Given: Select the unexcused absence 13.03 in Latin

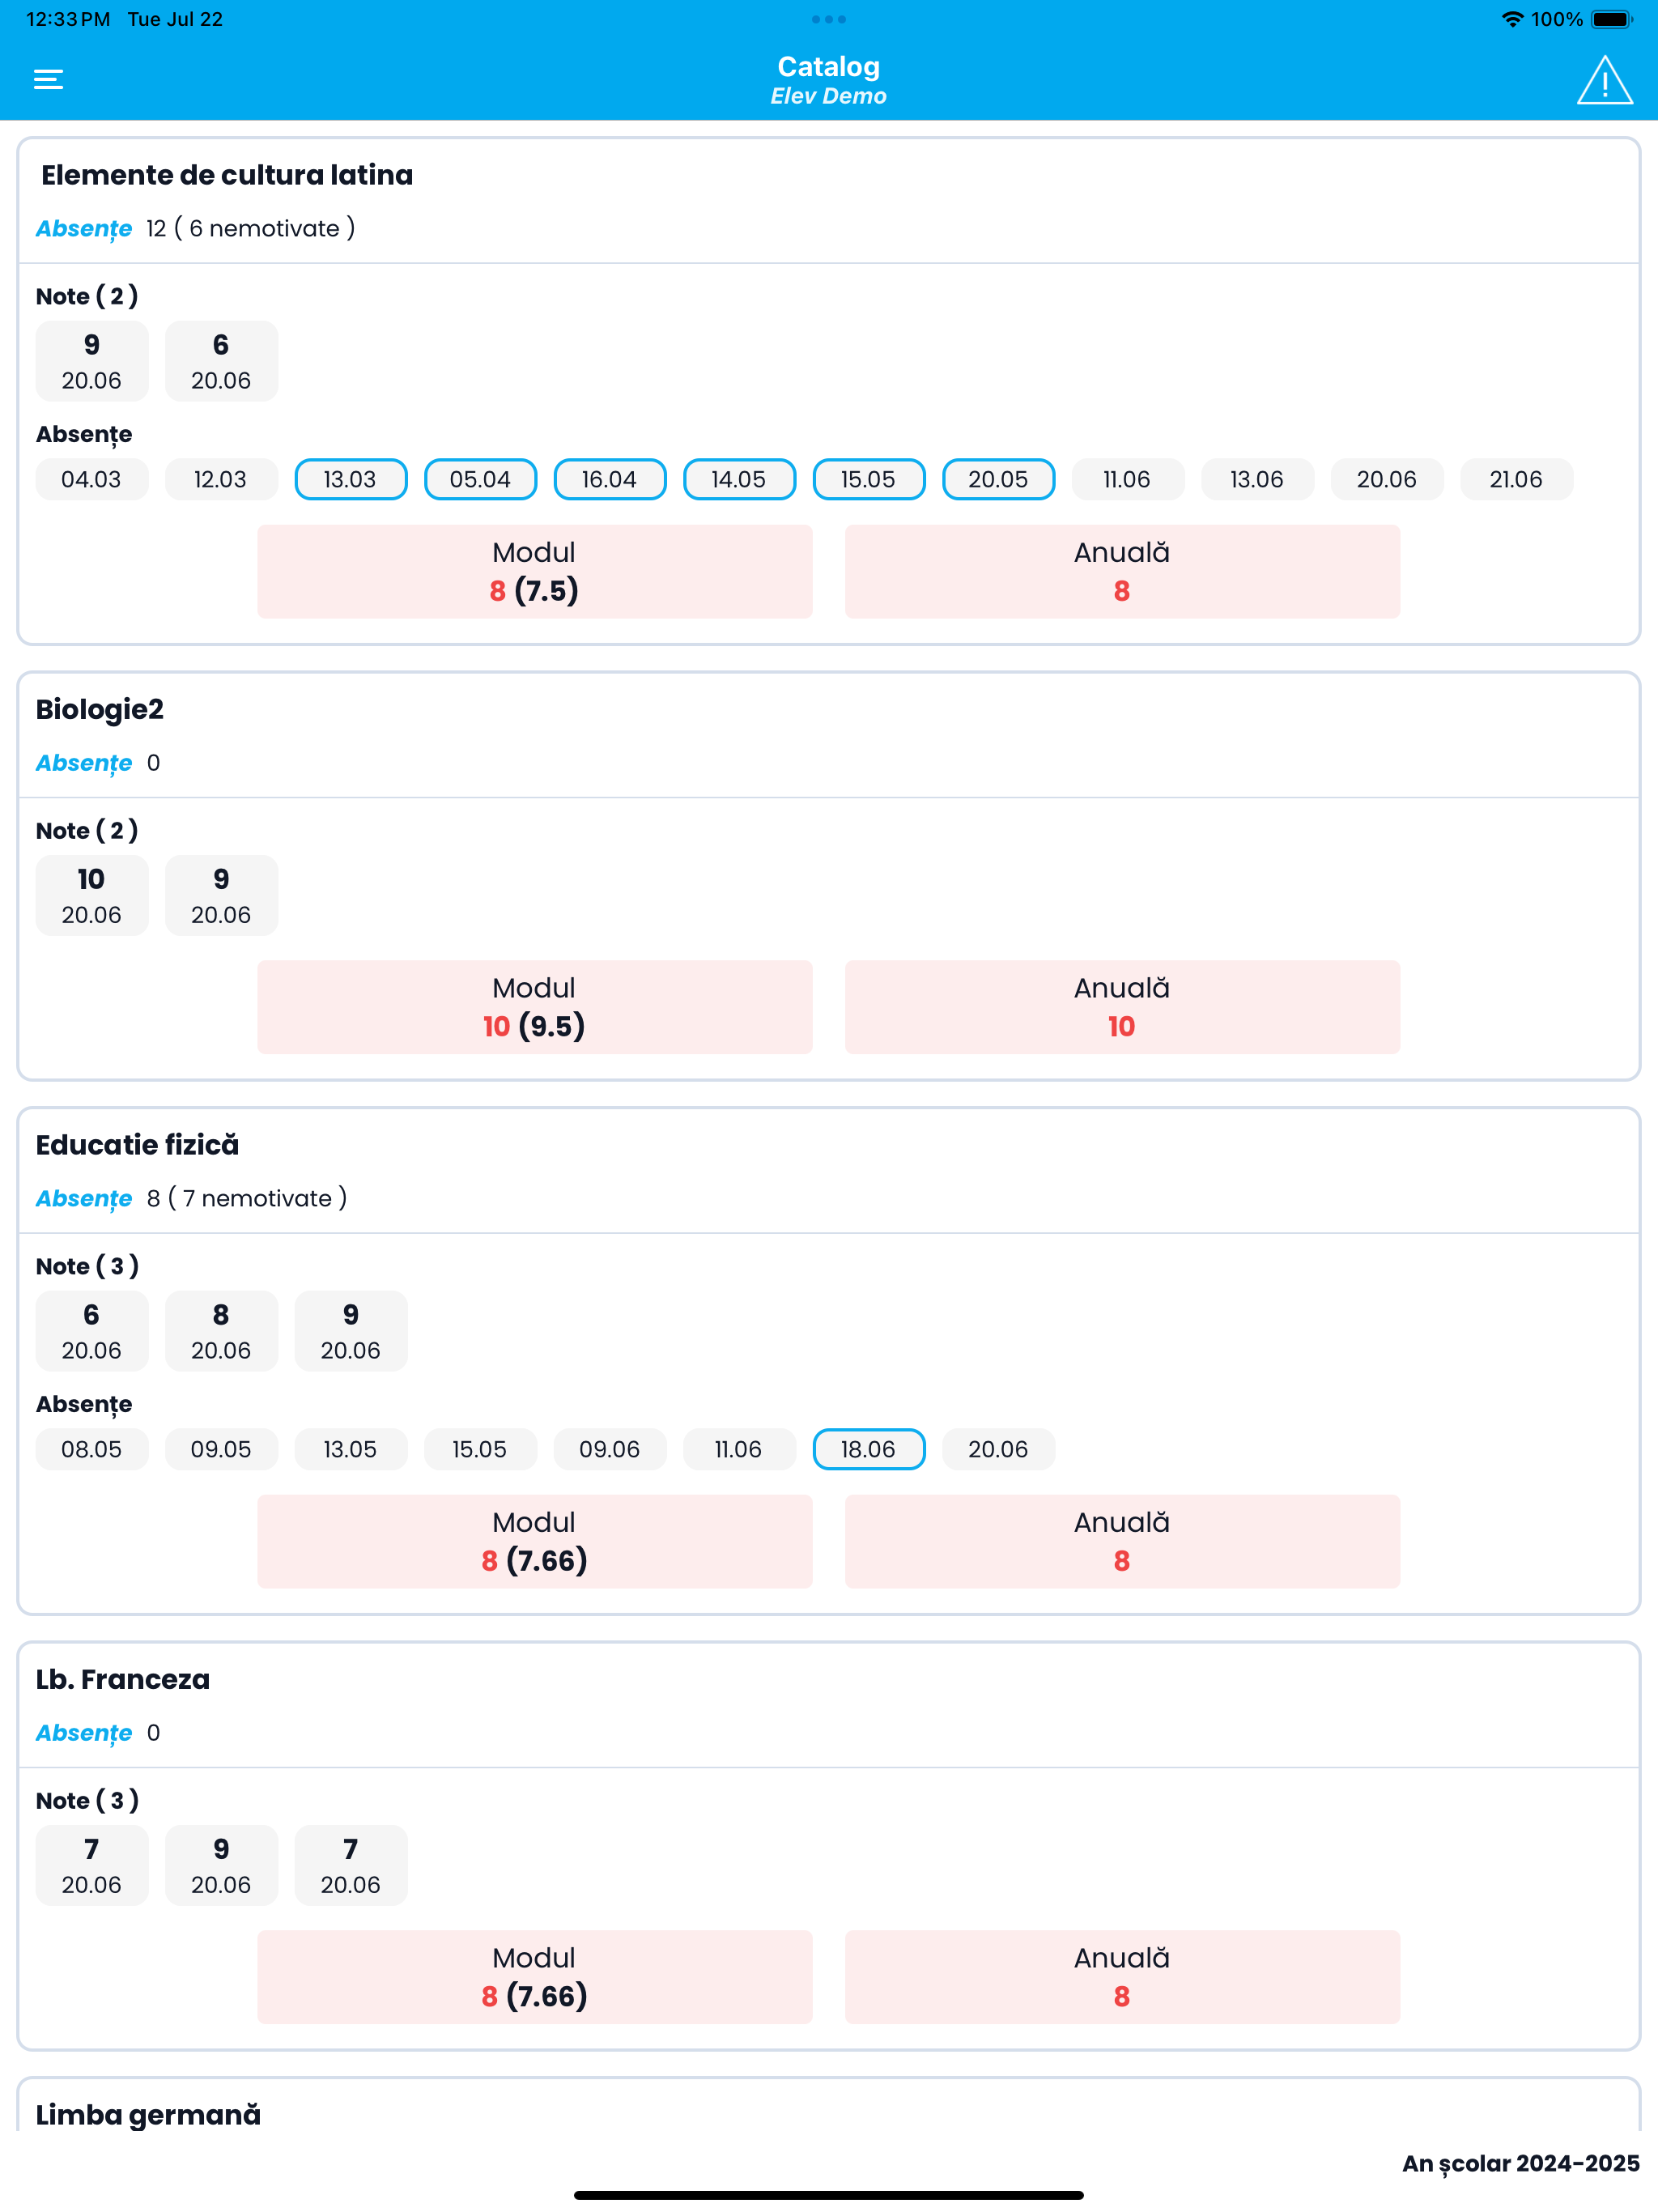Looking at the screenshot, I should click(350, 479).
